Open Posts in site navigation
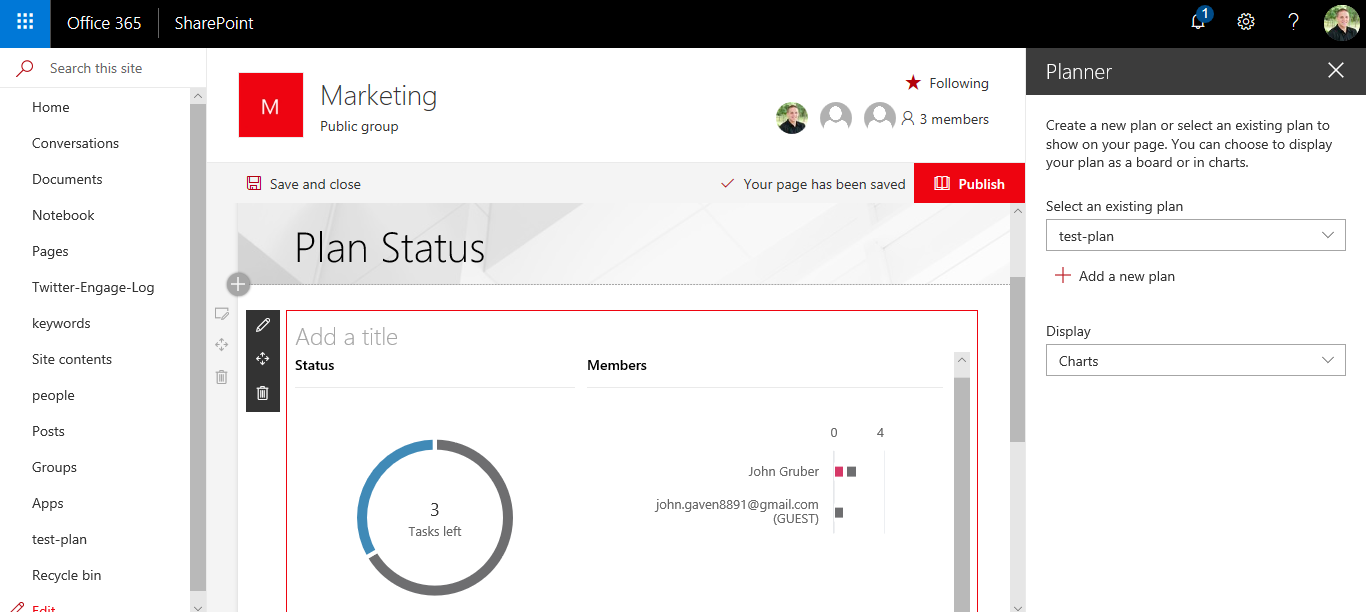The image size is (1366, 612). pyautogui.click(x=48, y=431)
